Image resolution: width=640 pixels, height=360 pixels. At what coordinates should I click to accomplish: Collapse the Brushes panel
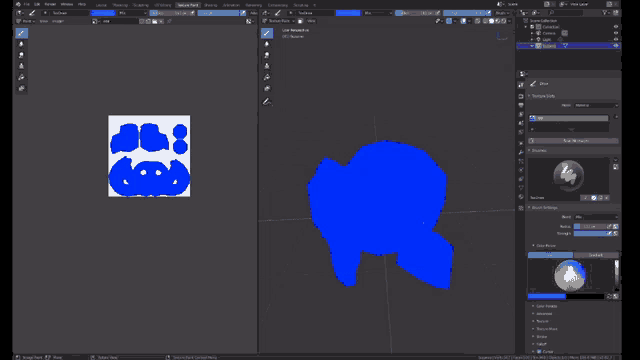click(538, 151)
